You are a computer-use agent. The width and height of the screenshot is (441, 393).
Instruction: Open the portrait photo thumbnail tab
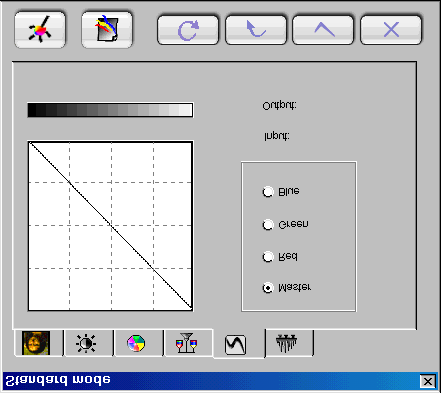pos(37,343)
